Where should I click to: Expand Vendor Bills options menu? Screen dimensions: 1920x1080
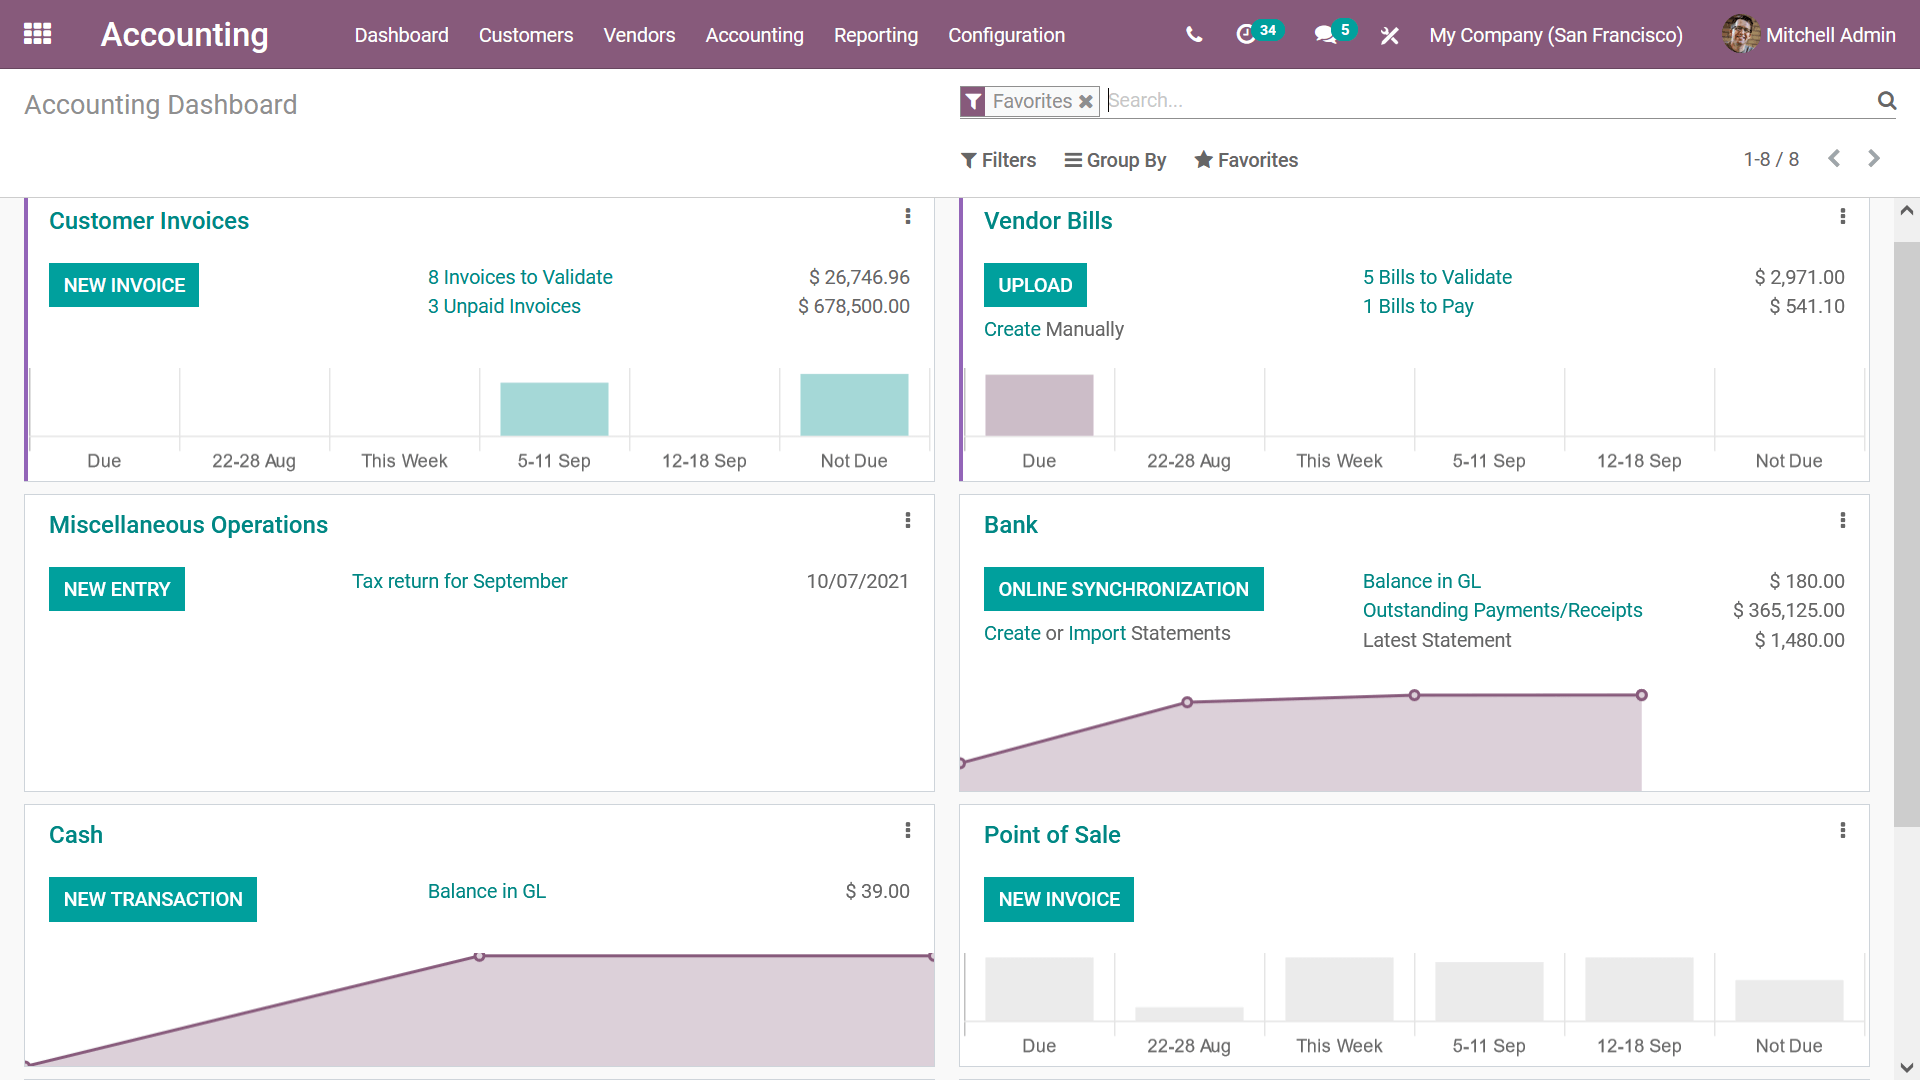point(1844,216)
